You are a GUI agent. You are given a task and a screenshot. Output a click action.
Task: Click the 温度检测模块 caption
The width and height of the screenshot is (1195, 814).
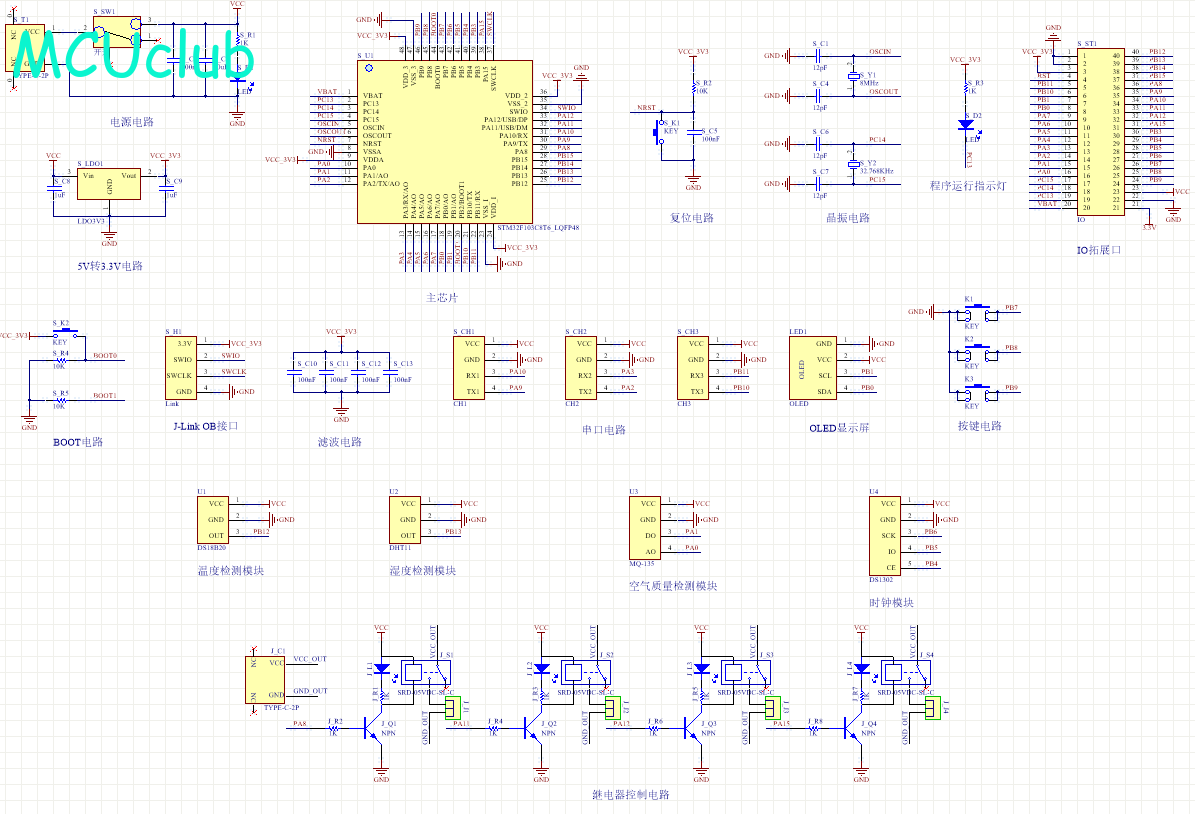coord(231,570)
